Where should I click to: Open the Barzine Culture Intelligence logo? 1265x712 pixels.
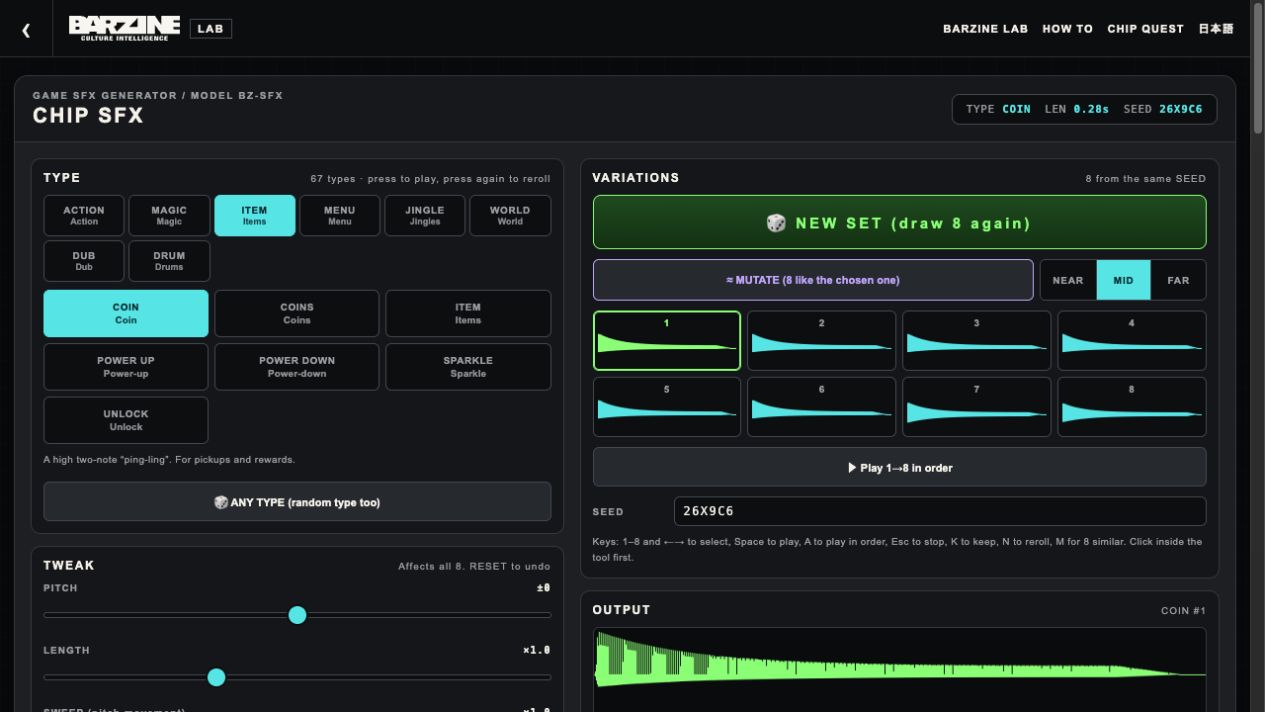[x=124, y=28]
